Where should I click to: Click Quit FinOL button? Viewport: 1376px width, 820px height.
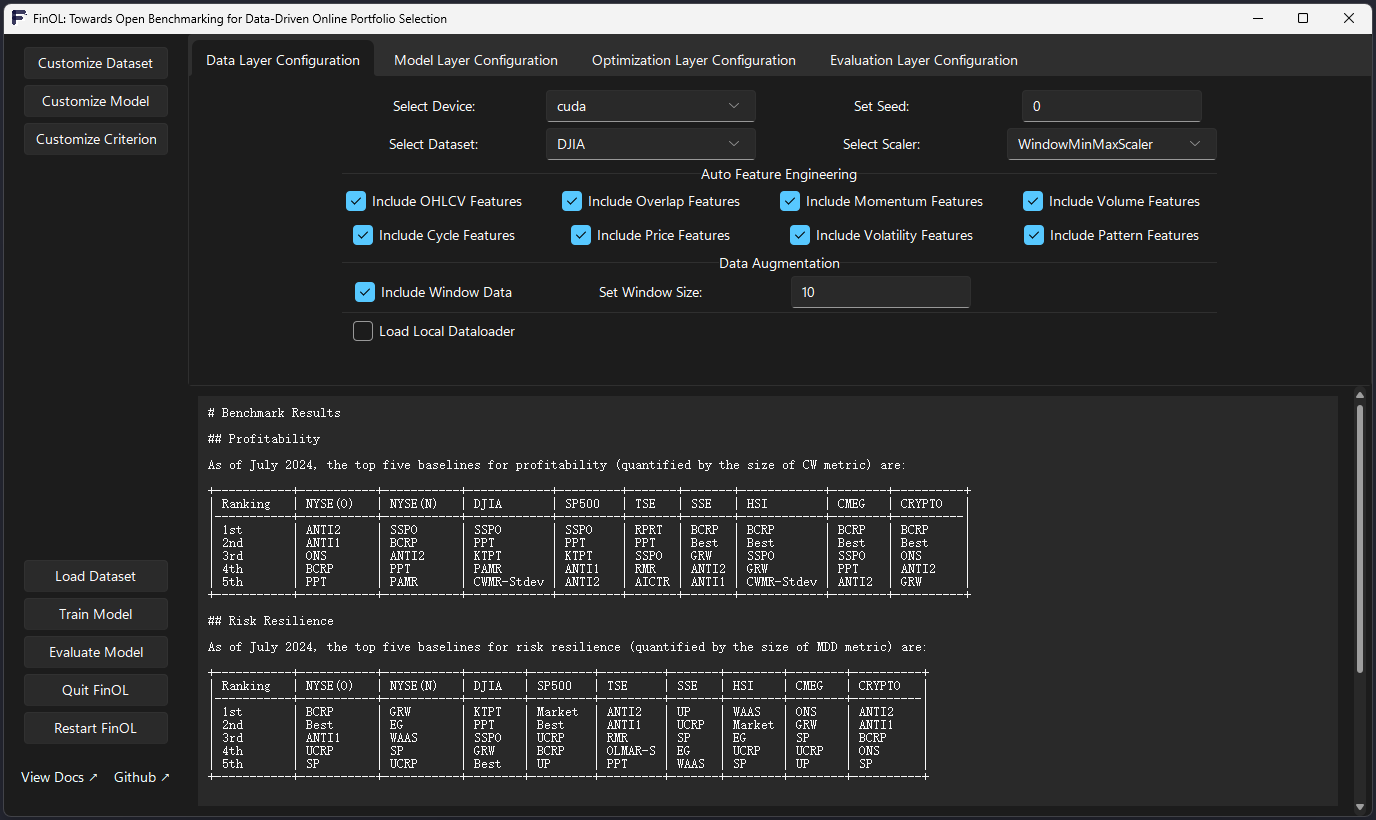click(x=96, y=690)
